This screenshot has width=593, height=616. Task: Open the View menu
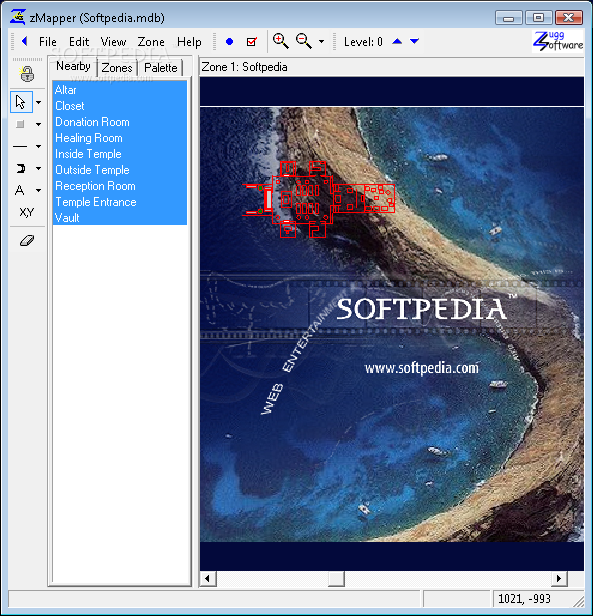pos(113,42)
